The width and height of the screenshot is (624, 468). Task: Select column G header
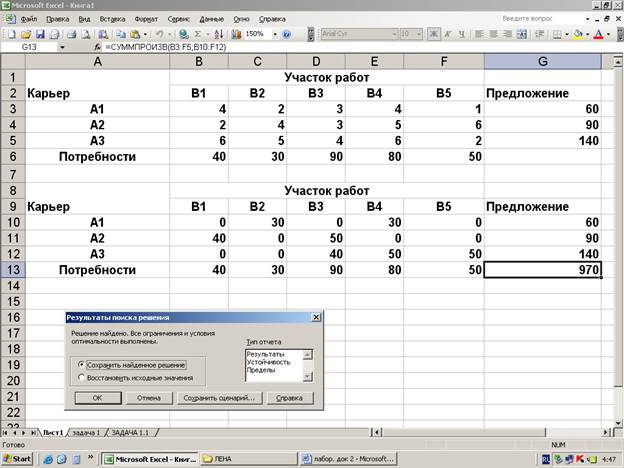(543, 61)
